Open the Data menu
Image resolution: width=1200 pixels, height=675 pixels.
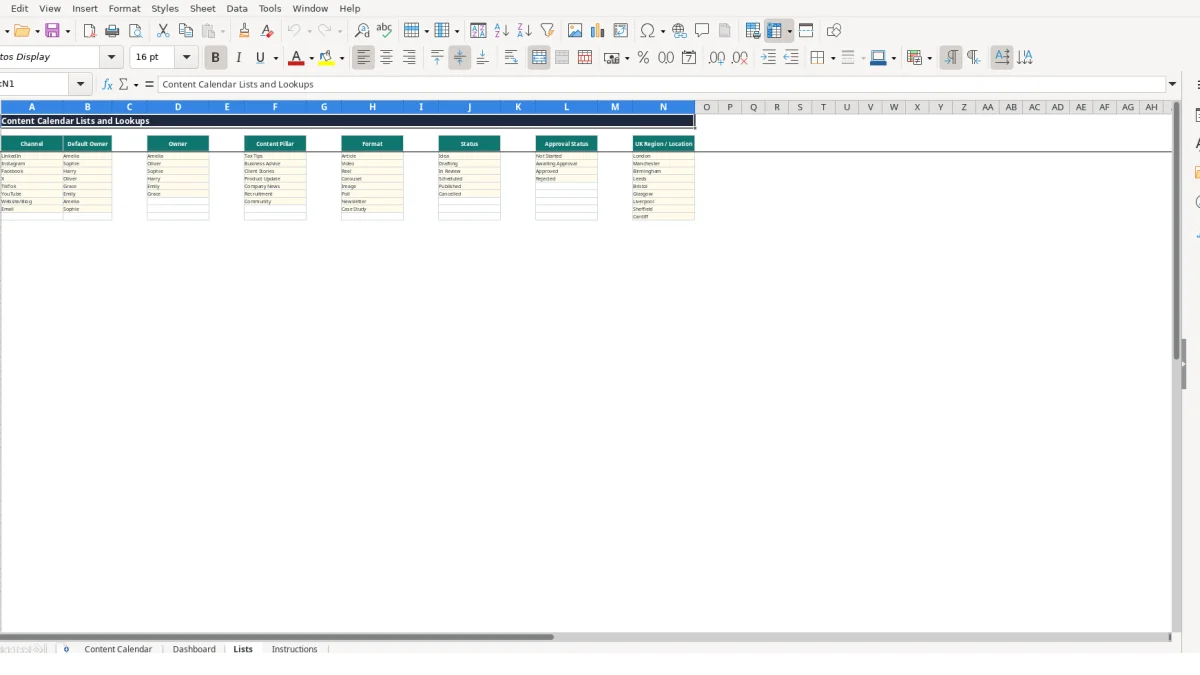(237, 8)
